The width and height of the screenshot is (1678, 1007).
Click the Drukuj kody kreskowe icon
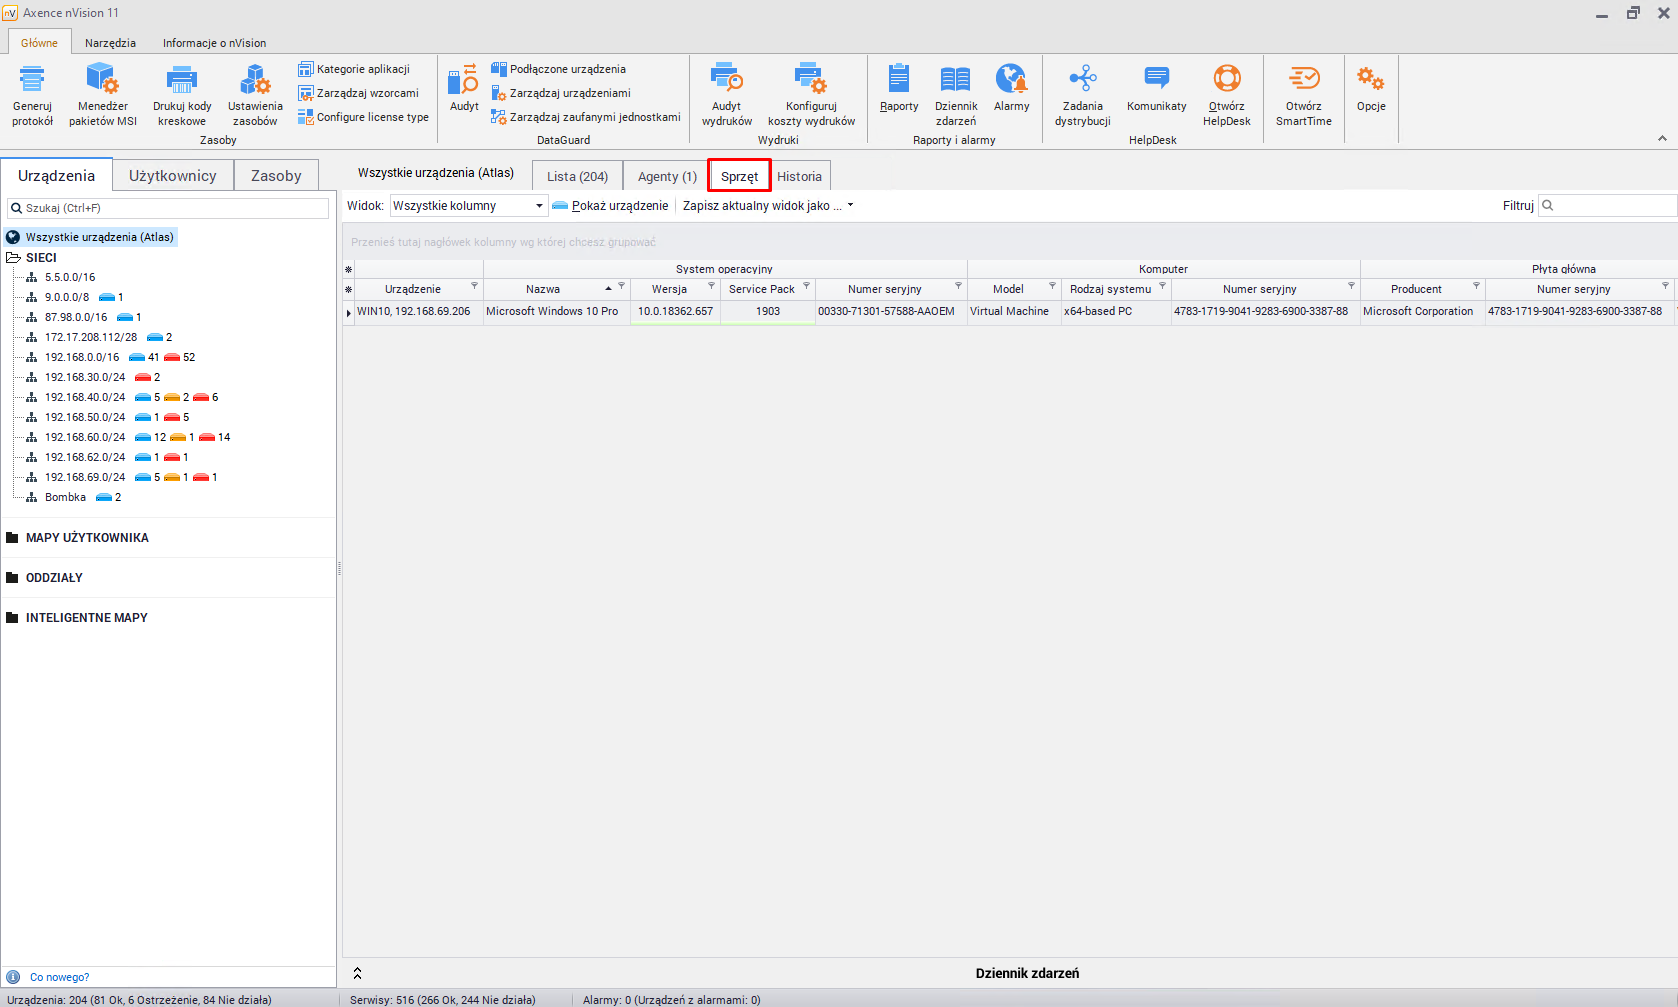tap(181, 94)
